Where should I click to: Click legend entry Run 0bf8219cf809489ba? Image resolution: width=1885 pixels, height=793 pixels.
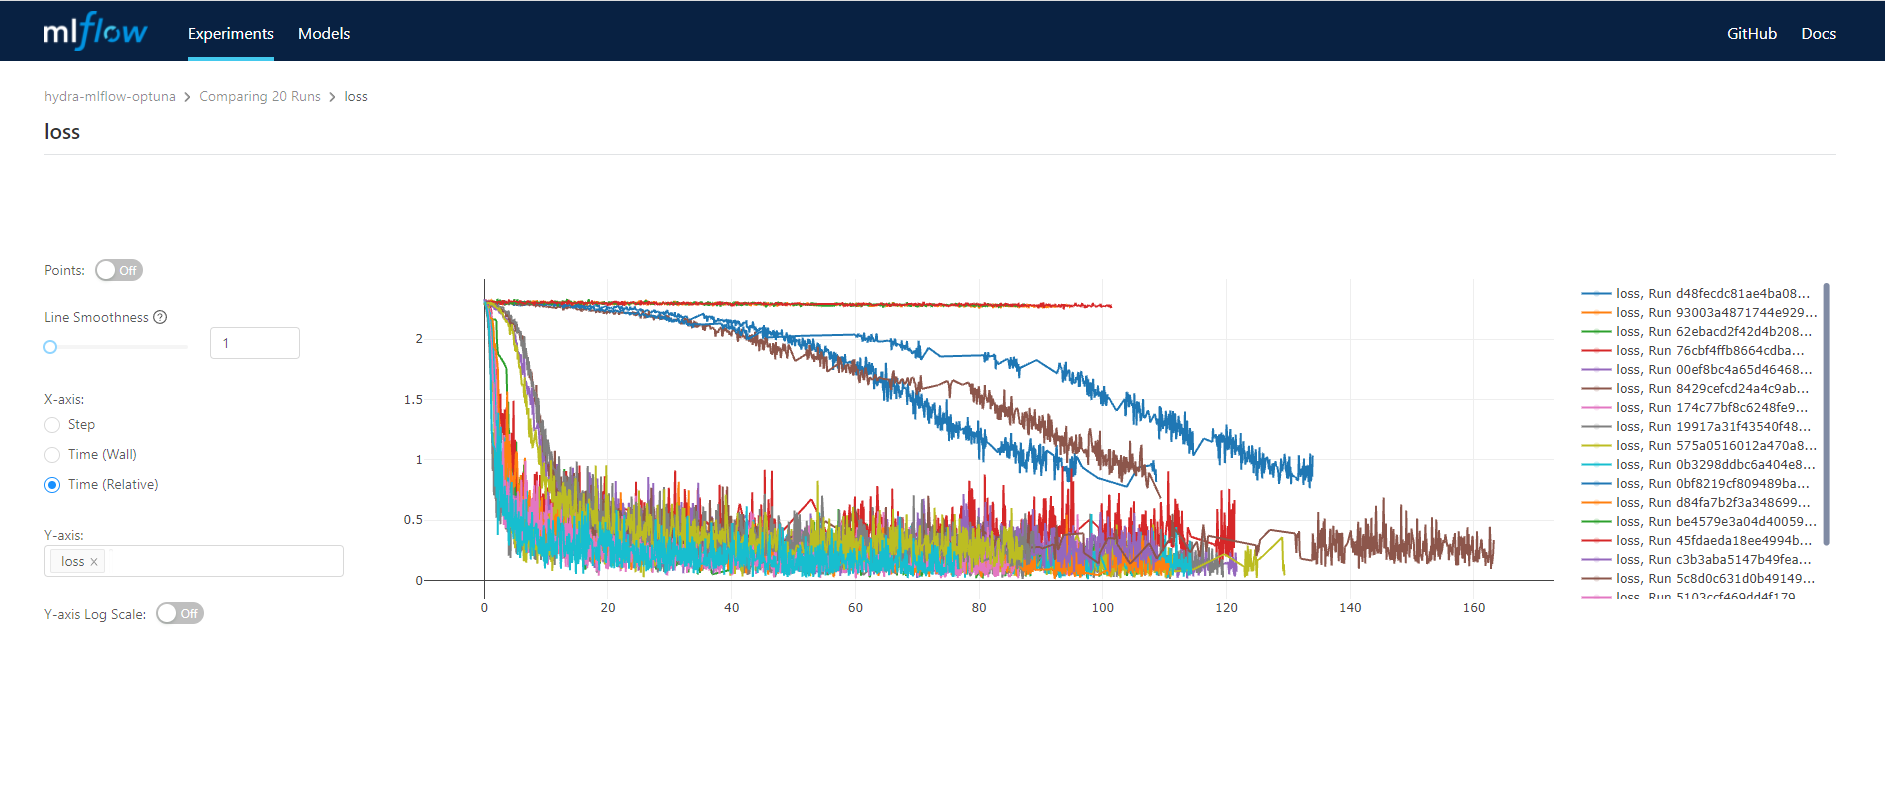[1695, 483]
